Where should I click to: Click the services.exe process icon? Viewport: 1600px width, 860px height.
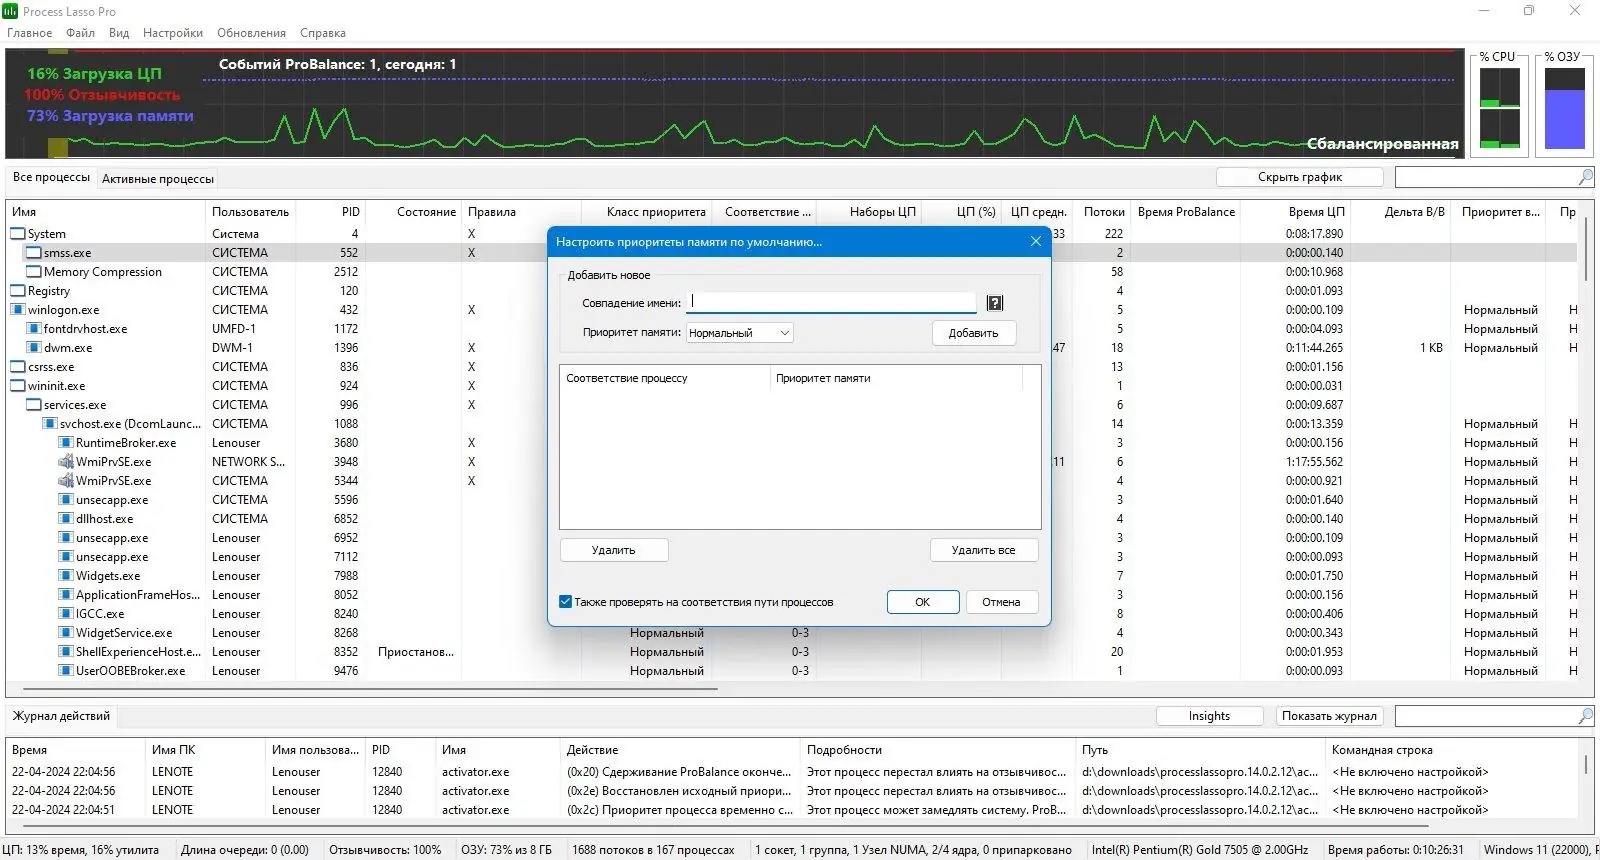(x=34, y=405)
